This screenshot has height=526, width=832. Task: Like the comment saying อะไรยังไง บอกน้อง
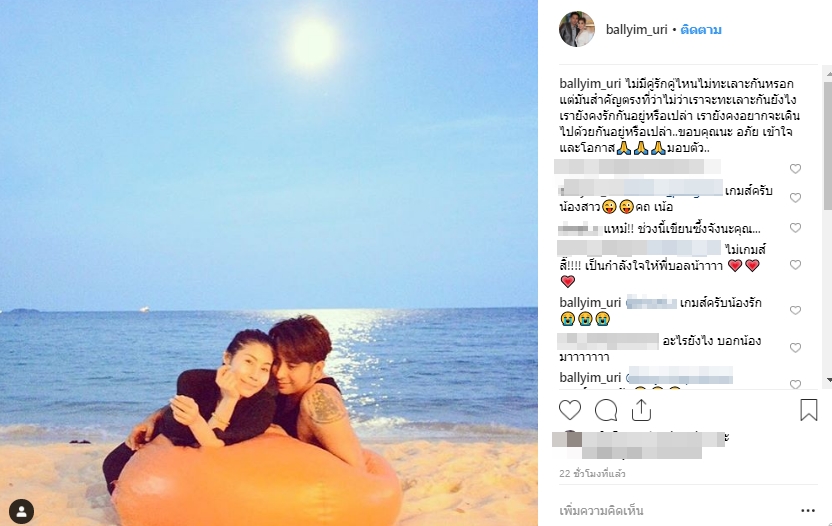(x=795, y=348)
